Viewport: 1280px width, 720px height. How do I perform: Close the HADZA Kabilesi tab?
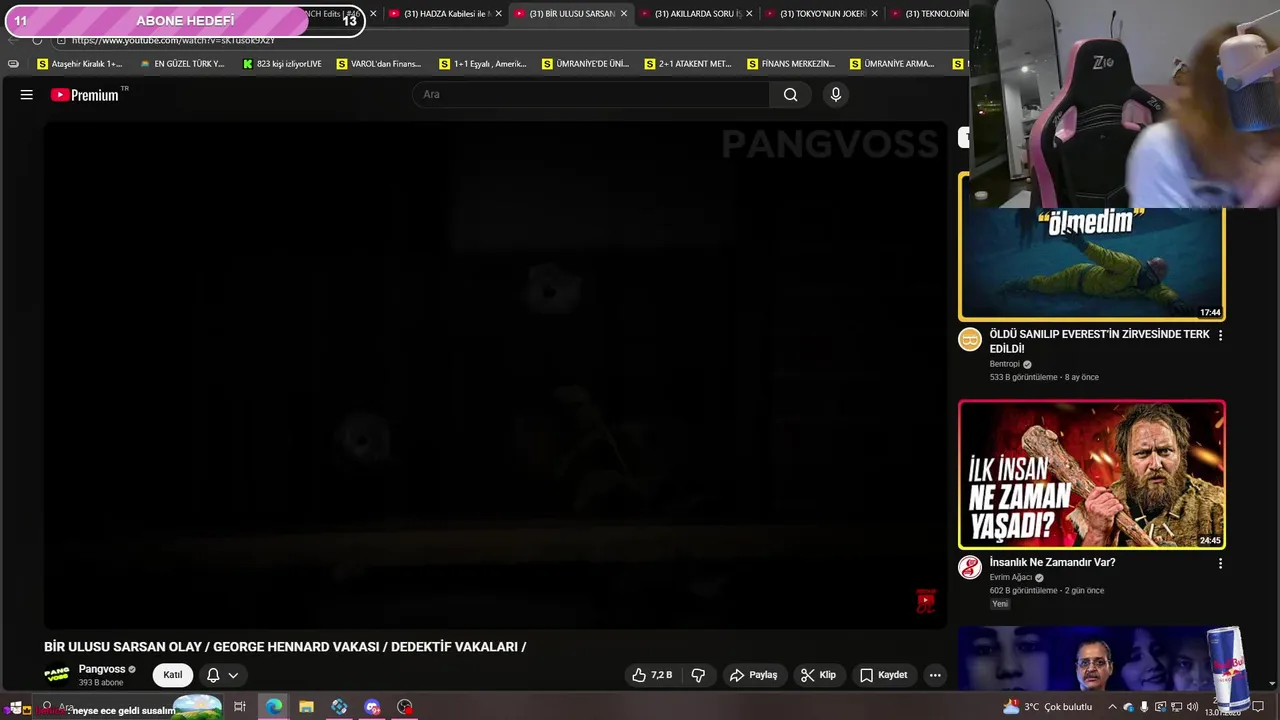click(x=499, y=14)
